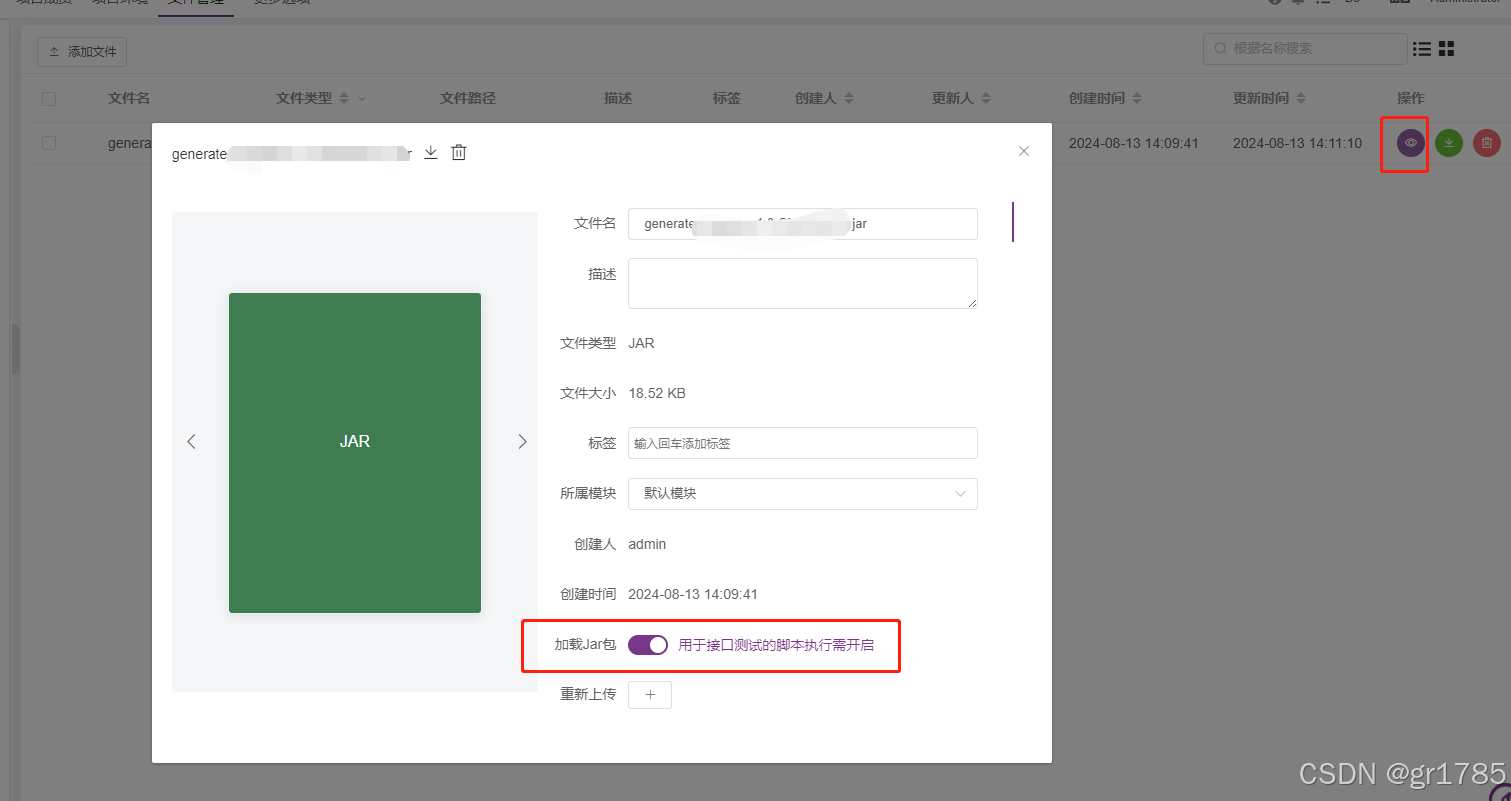Sort the table by 更新时间
Image resolution: width=1511 pixels, height=801 pixels.
coord(1300,98)
